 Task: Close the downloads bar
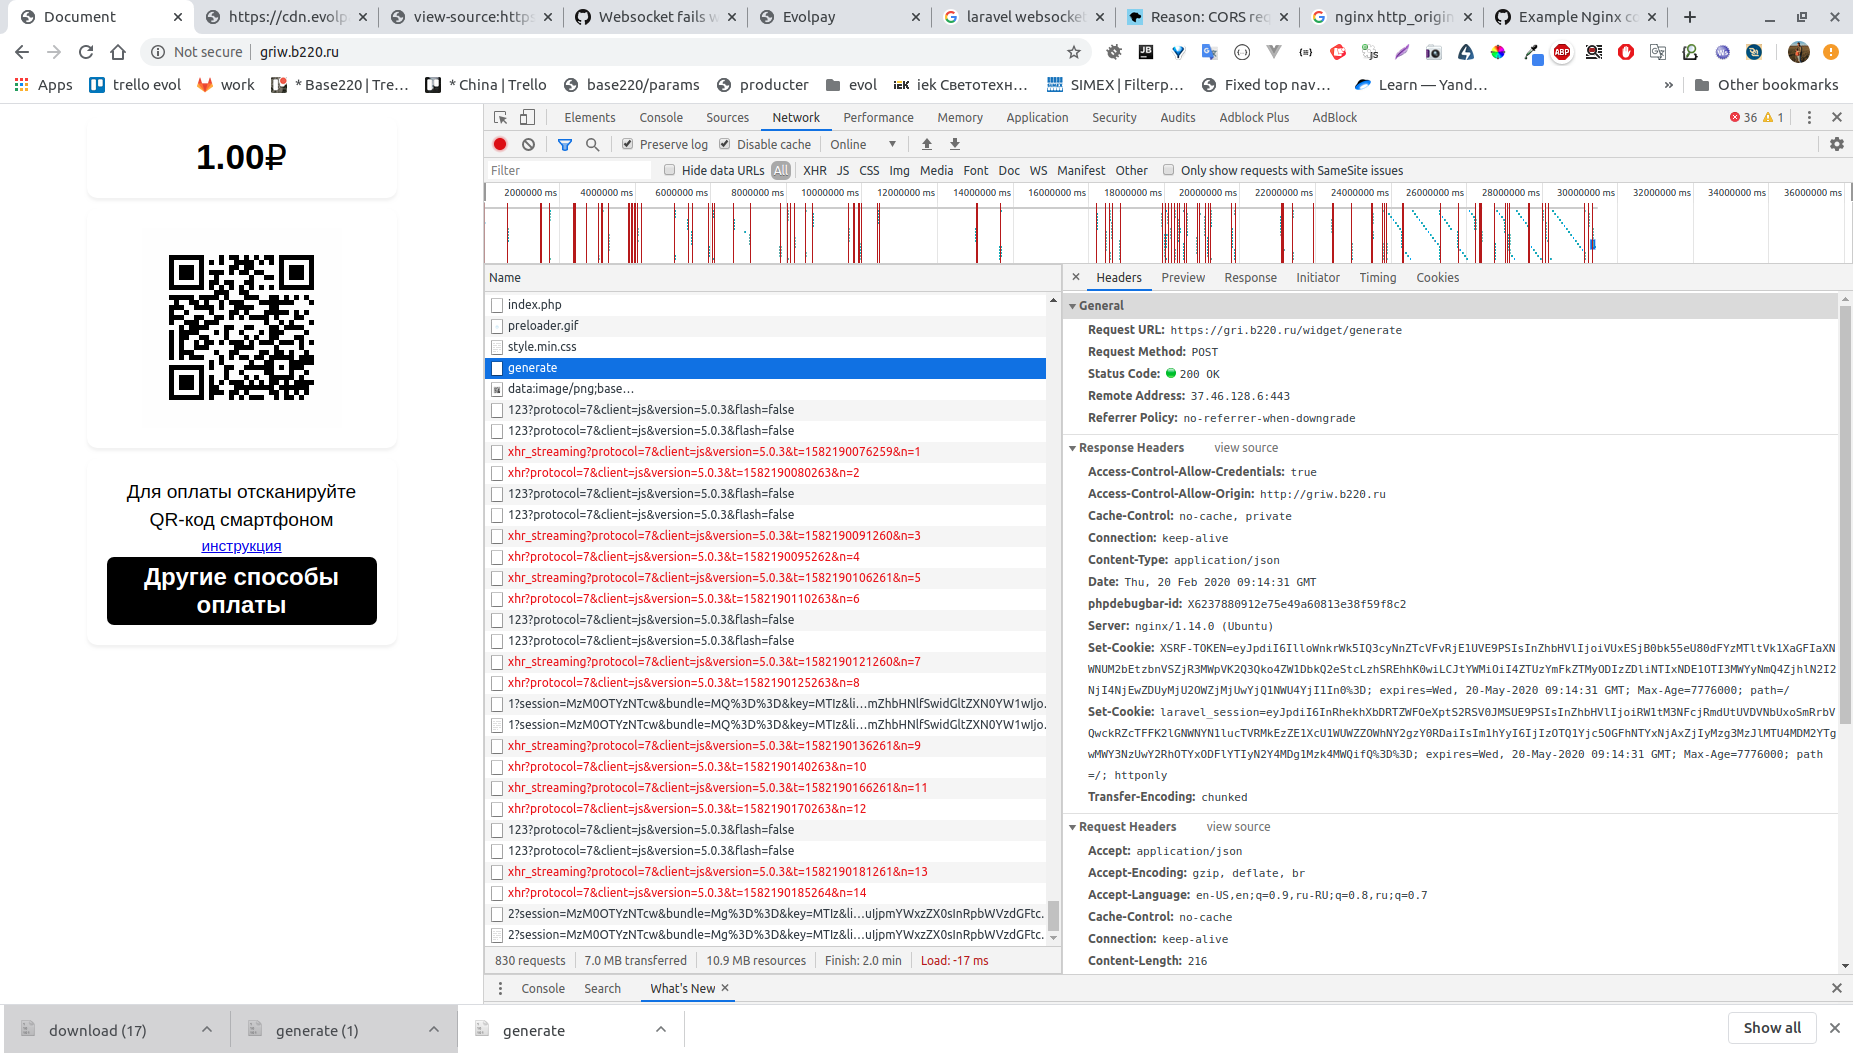tap(1835, 1028)
